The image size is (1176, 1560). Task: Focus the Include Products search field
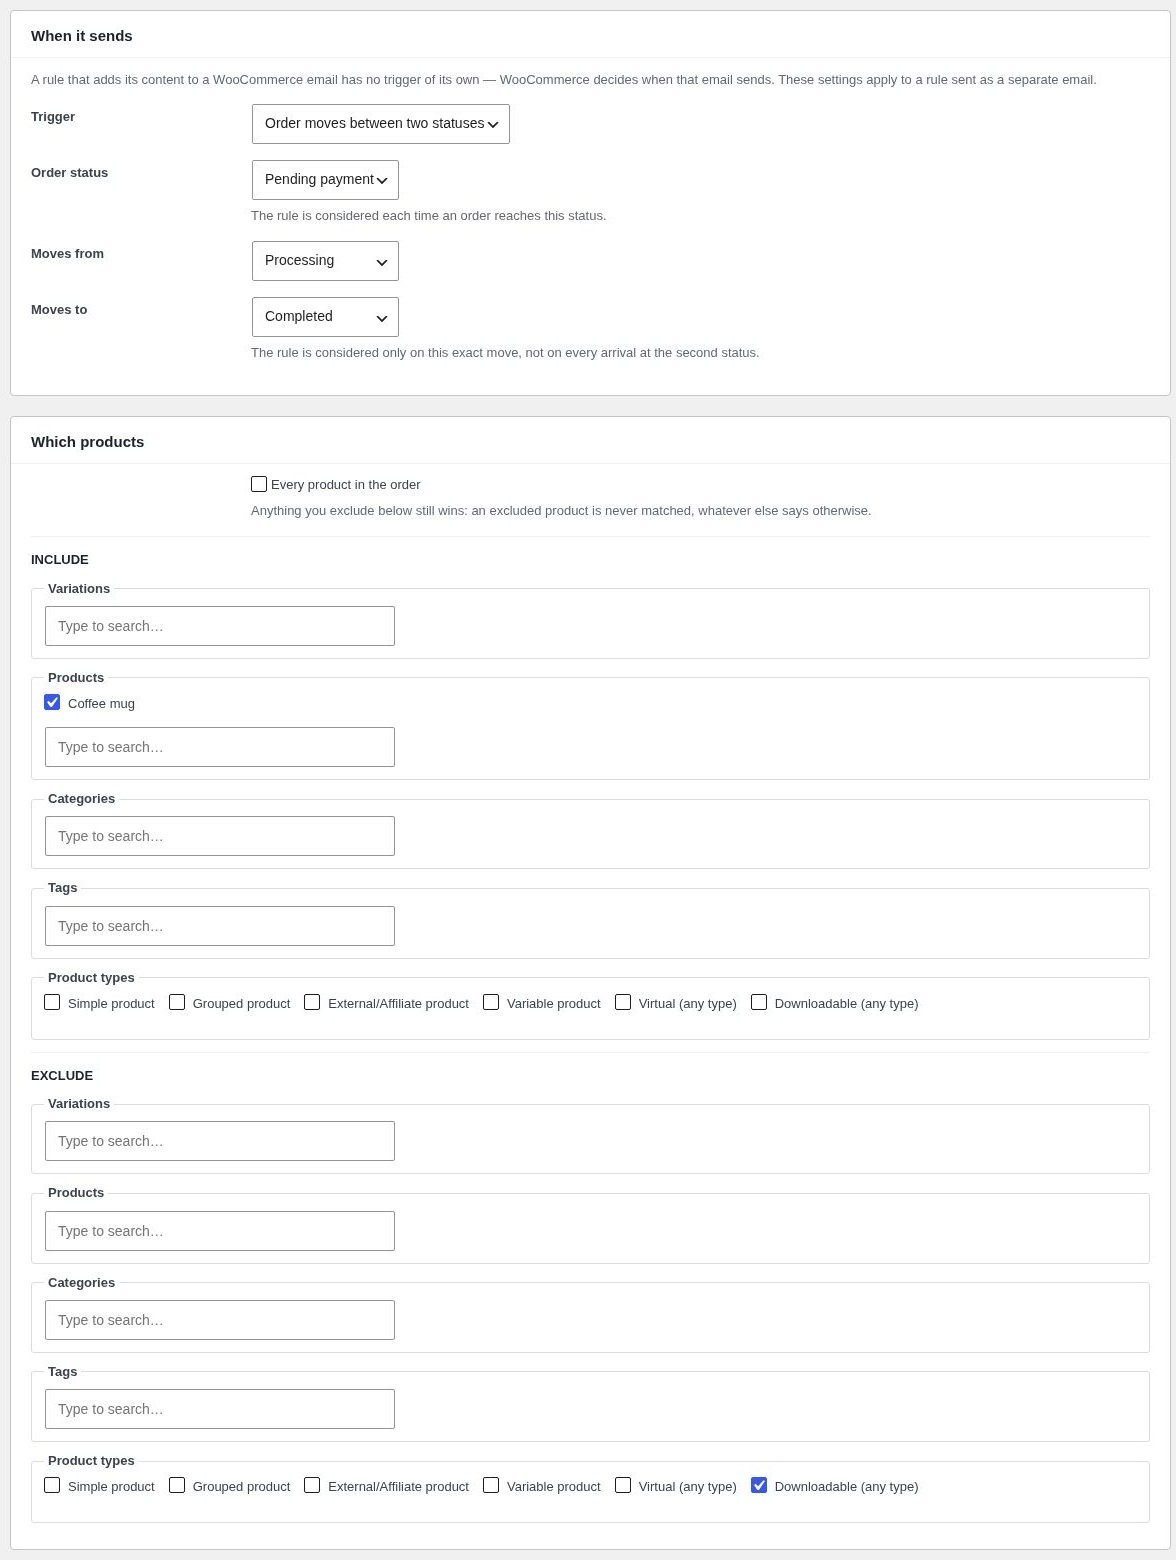point(220,747)
